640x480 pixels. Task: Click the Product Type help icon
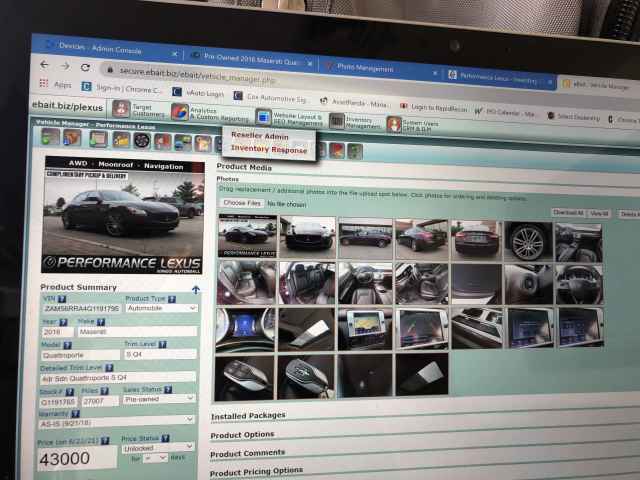tap(172, 299)
